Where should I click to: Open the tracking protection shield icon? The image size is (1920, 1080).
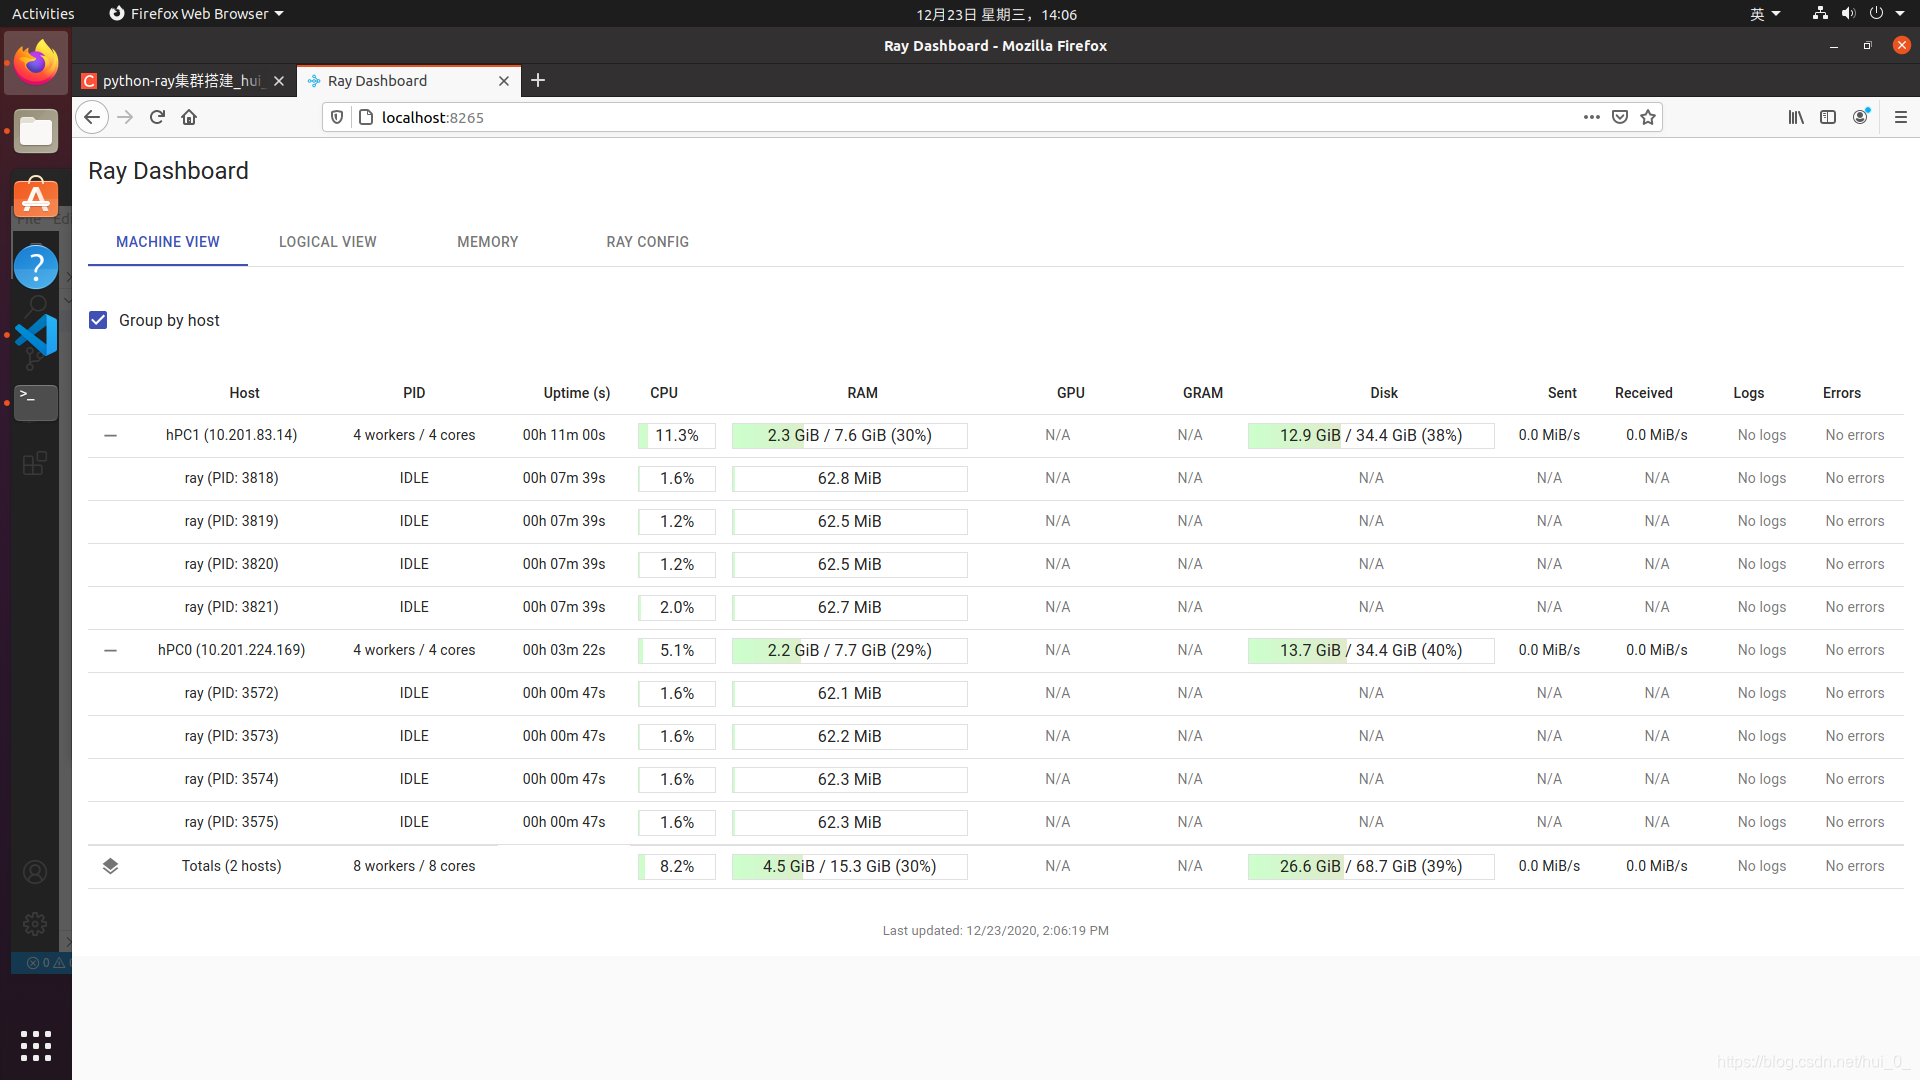click(x=337, y=117)
